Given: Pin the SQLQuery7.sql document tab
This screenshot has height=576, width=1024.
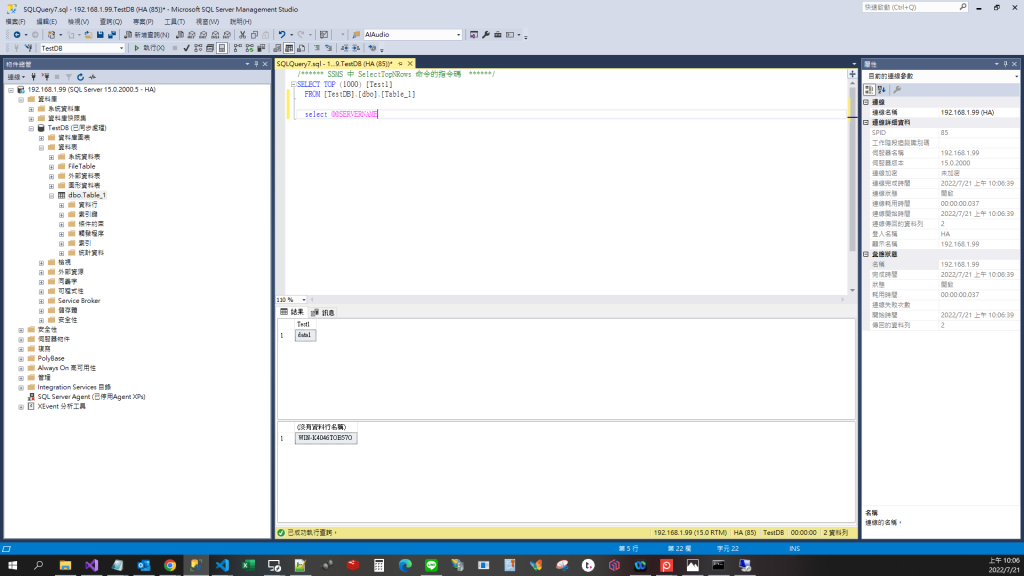Looking at the screenshot, I should [400, 63].
